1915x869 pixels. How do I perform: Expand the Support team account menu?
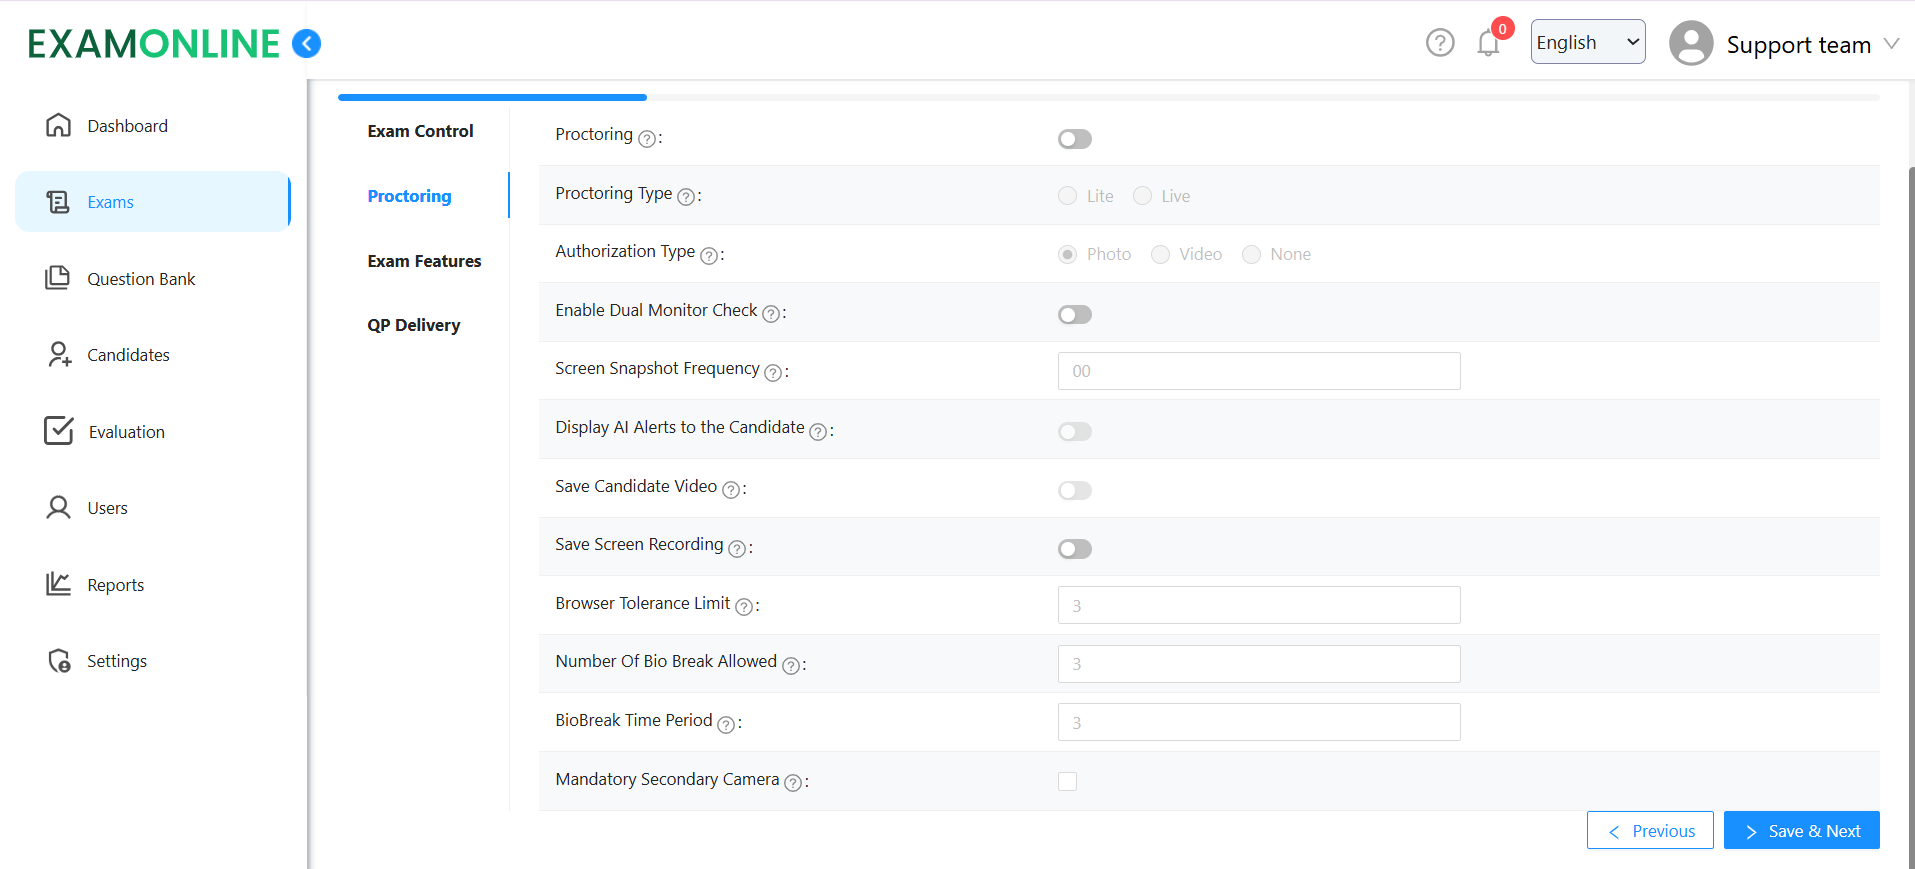pyautogui.click(x=1785, y=44)
